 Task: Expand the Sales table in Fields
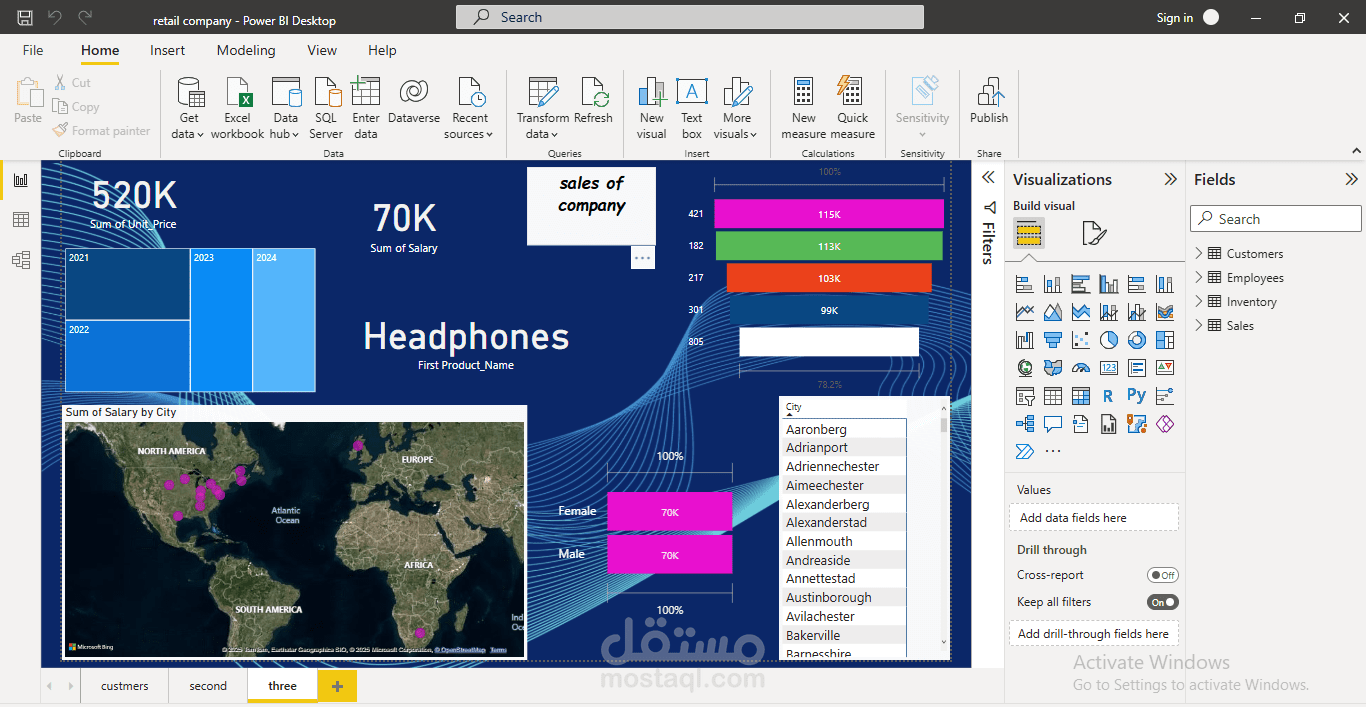(1199, 325)
